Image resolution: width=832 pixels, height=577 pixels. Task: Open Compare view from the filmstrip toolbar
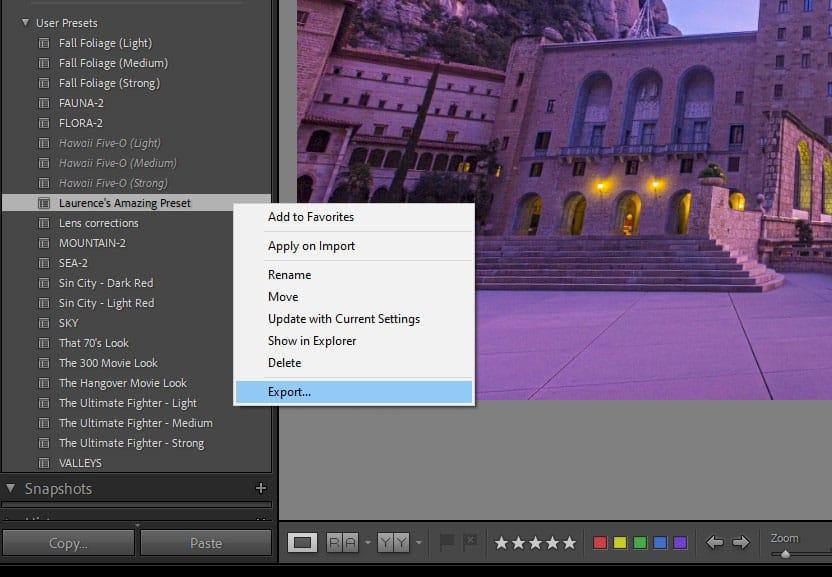pos(341,542)
